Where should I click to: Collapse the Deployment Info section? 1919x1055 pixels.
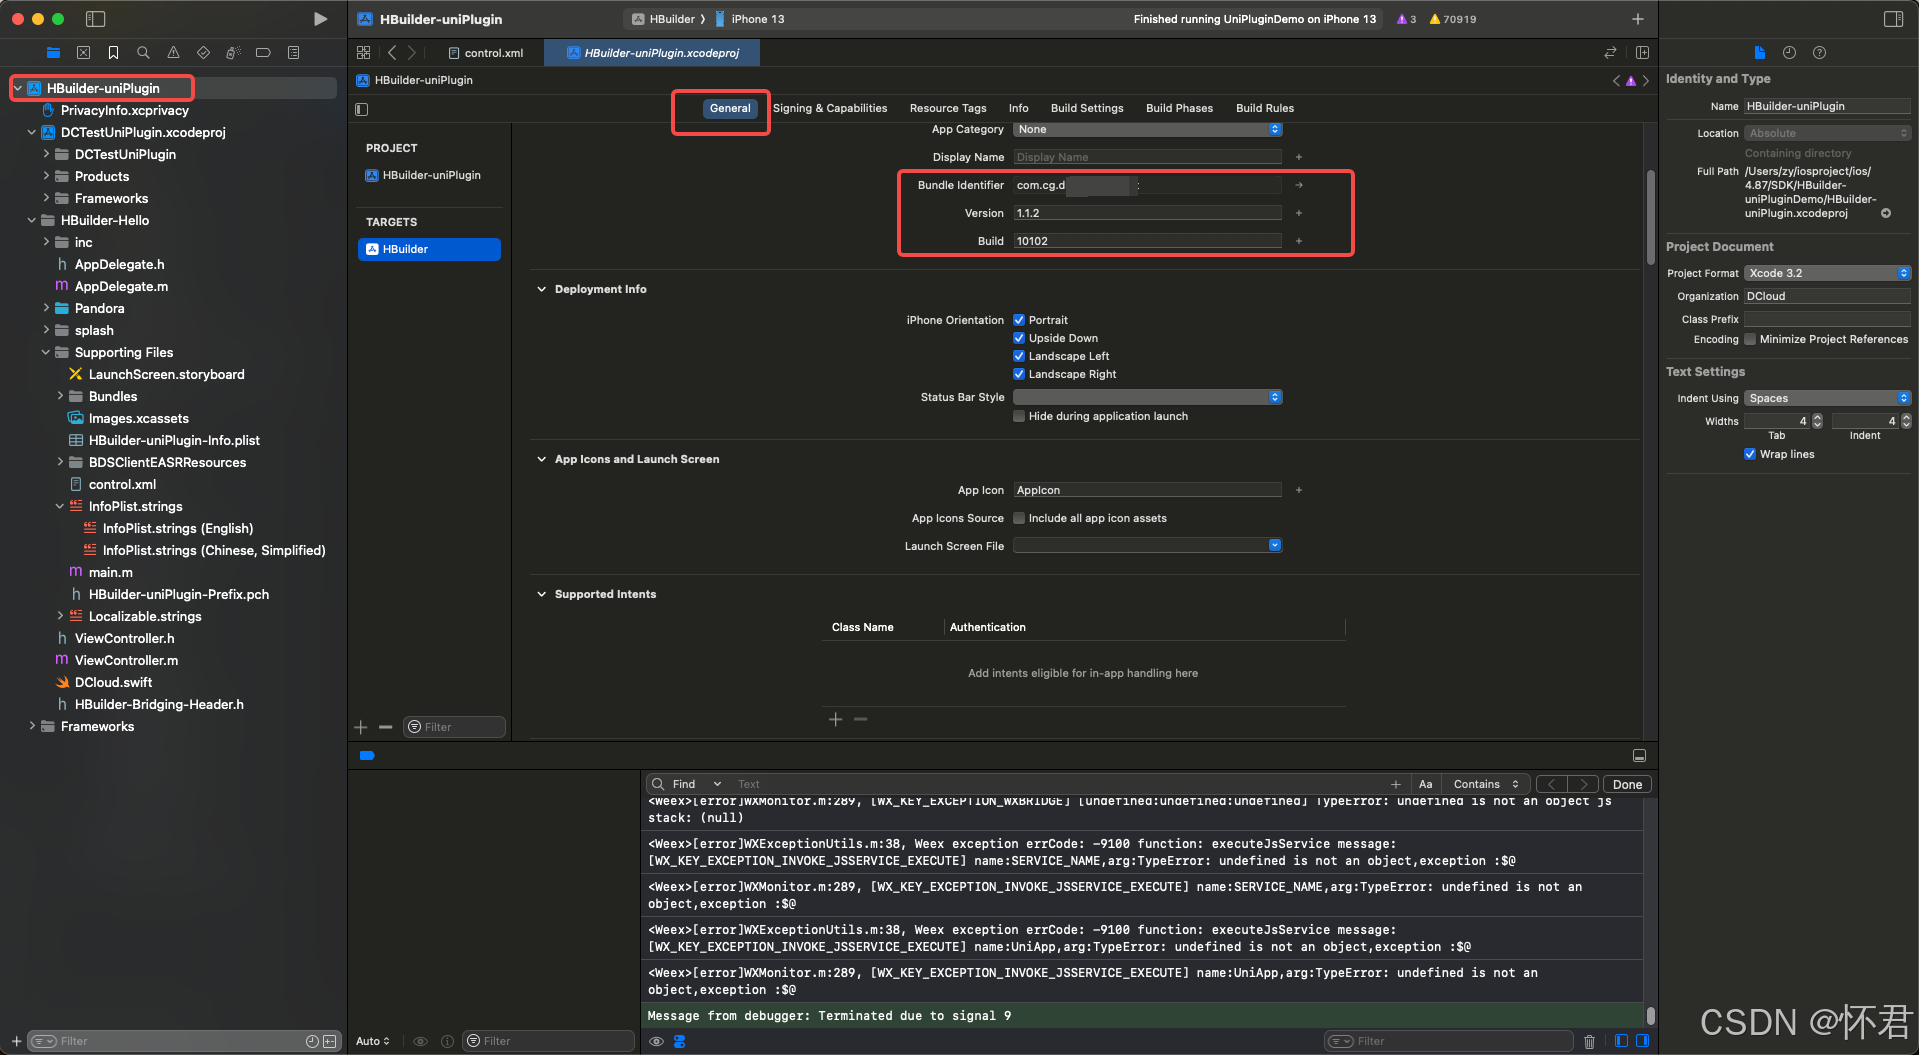coord(542,289)
